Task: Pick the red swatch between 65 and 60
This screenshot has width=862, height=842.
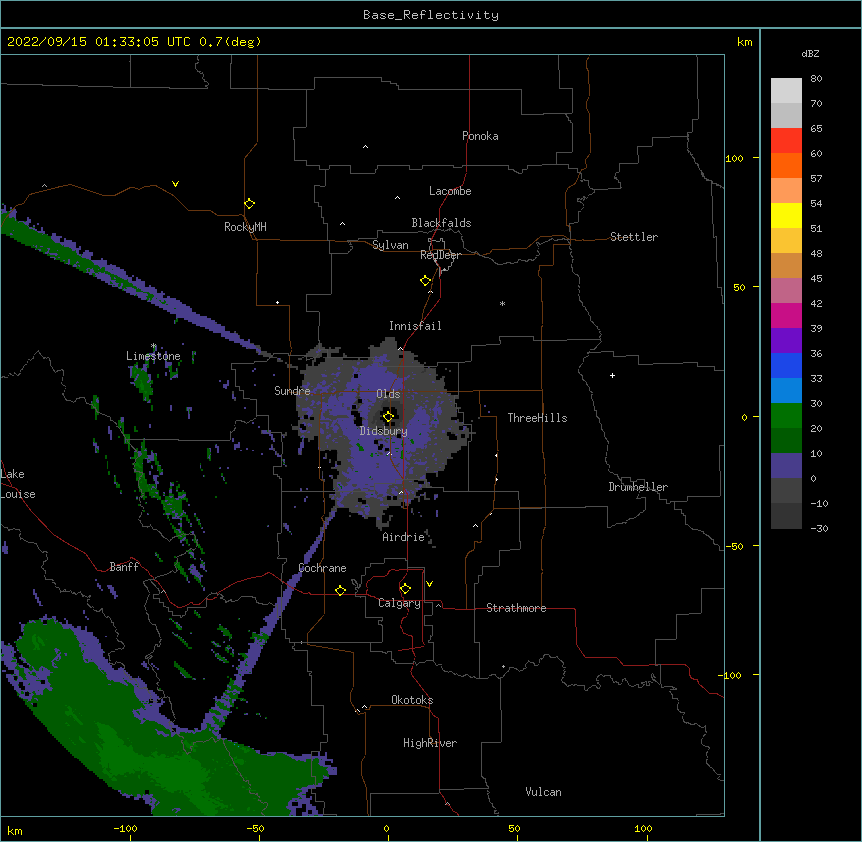Action: pyautogui.click(x=786, y=140)
